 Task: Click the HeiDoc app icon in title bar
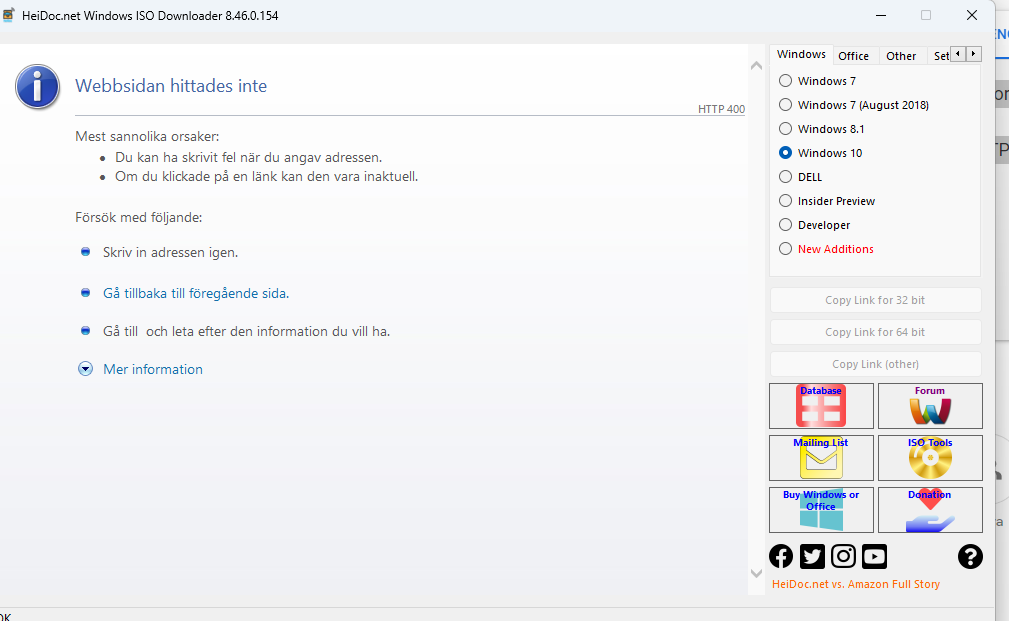click(x=8, y=15)
